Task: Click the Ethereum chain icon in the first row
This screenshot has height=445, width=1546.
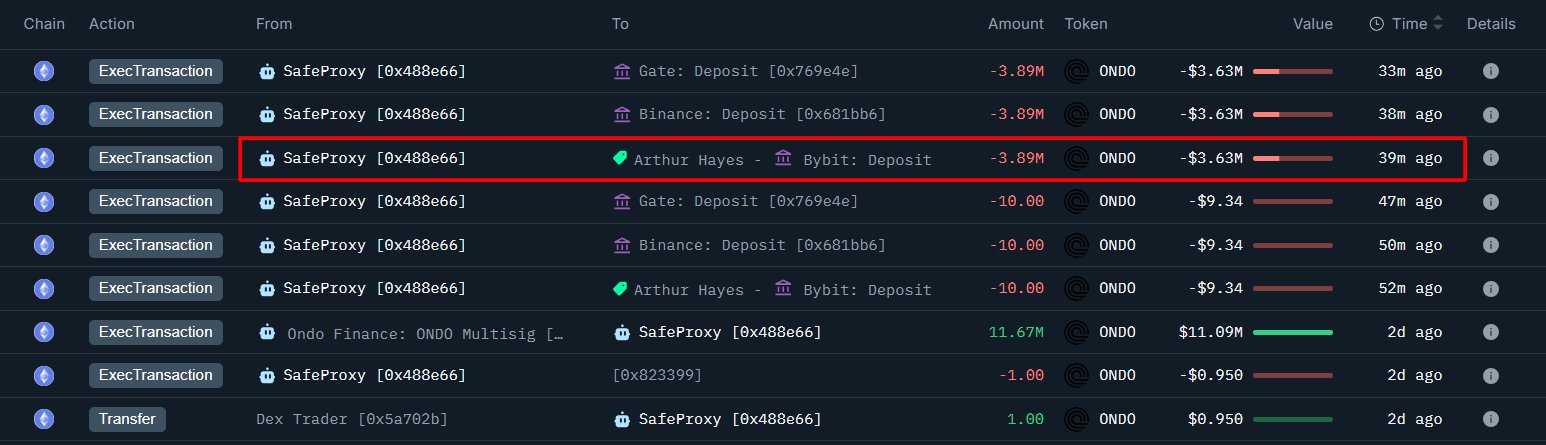Action: [x=44, y=71]
